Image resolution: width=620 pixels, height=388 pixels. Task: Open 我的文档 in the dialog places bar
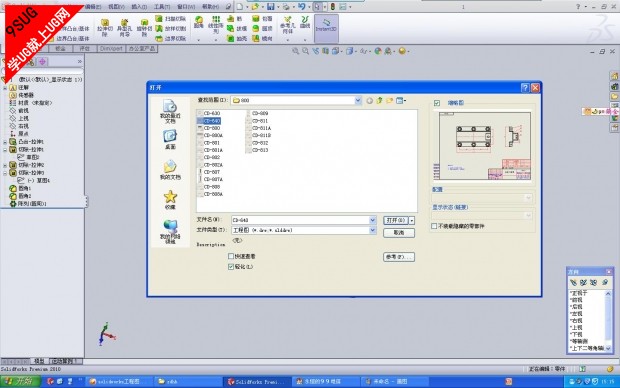point(170,170)
